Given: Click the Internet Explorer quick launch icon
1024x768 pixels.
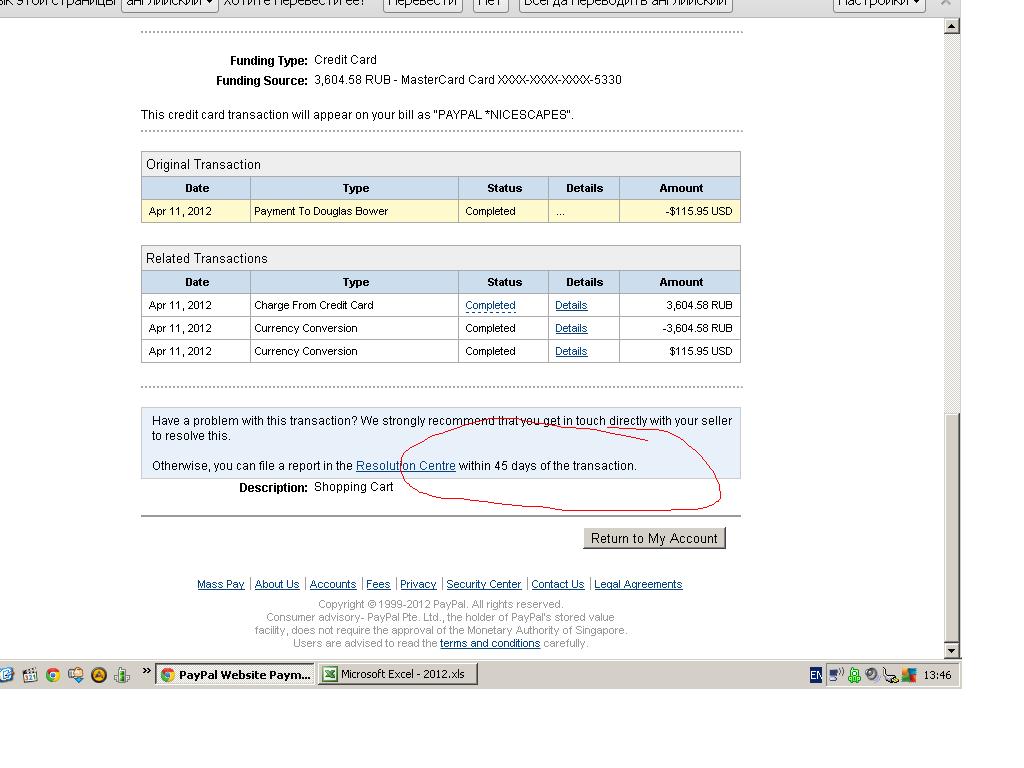Looking at the screenshot, I should (6, 675).
